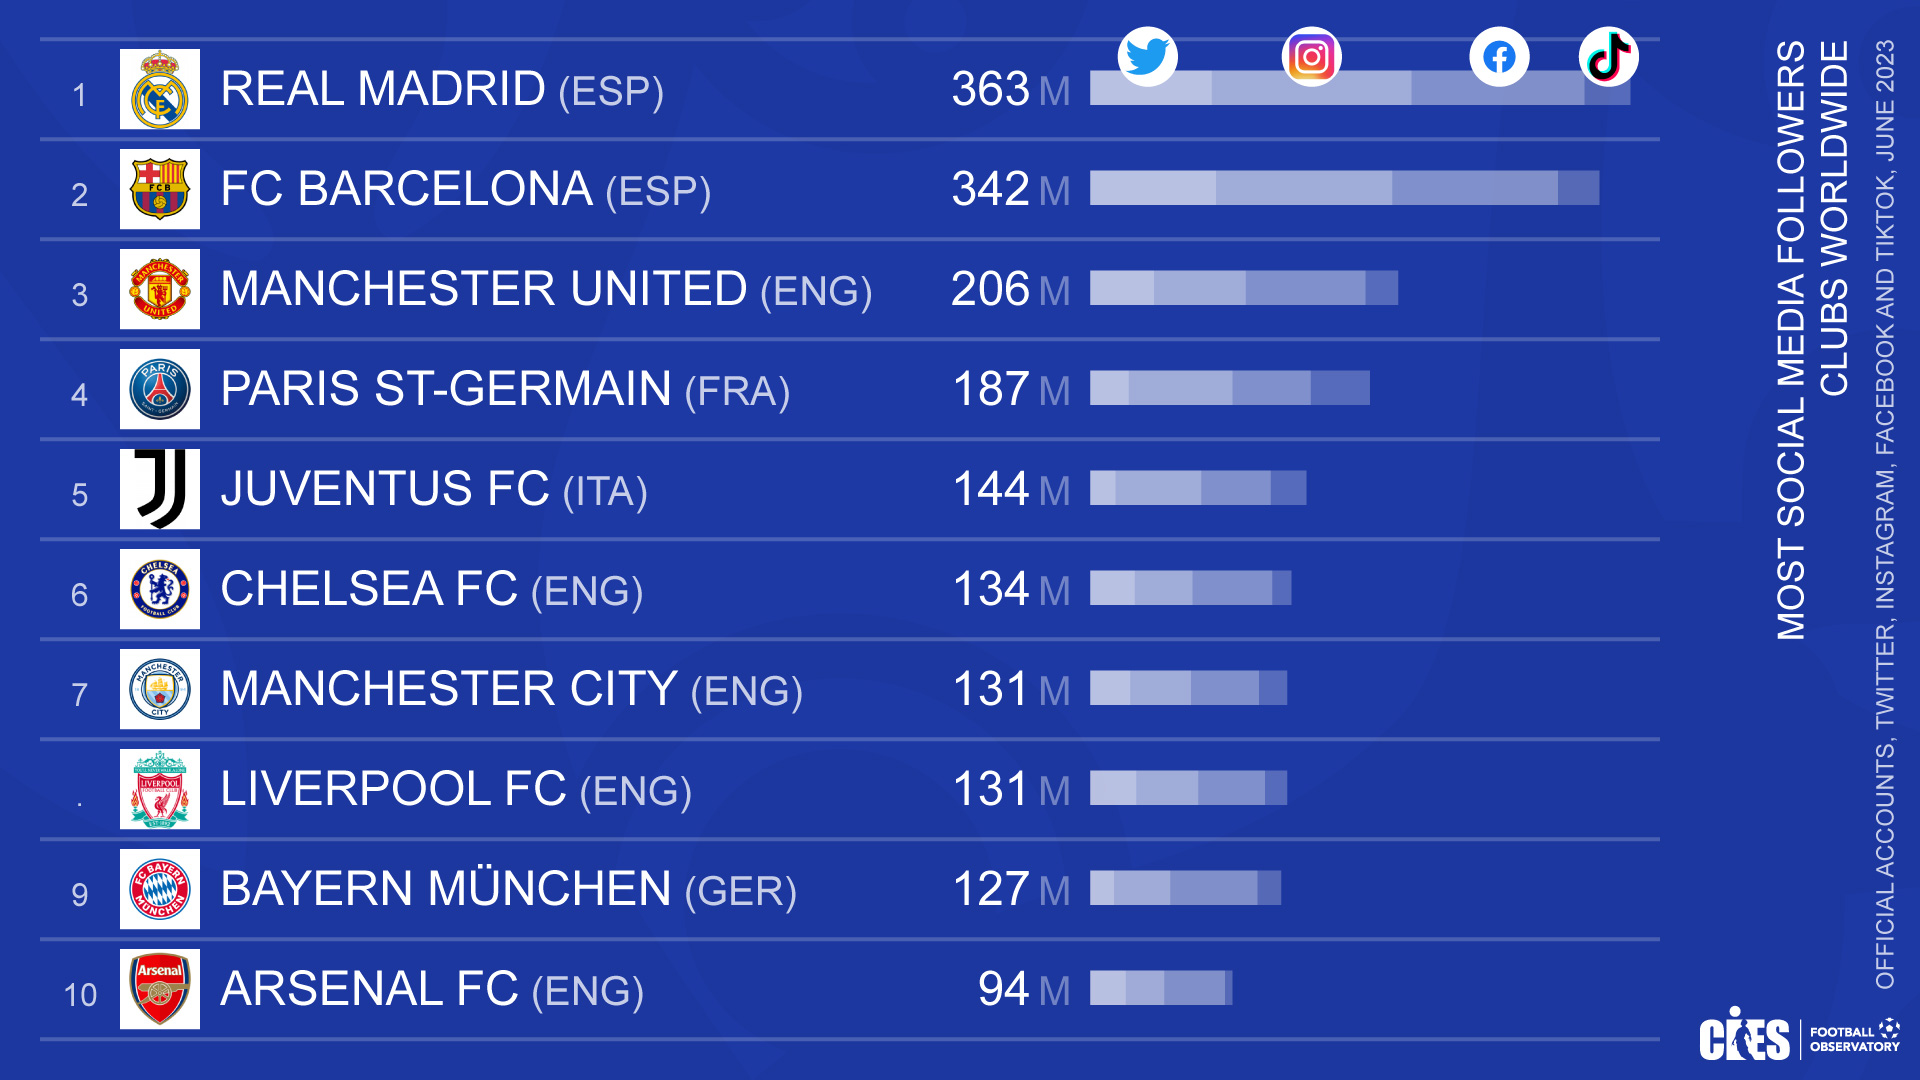Screen dimensions: 1920x1080
Task: Click the Real Madrid followers bar
Action: pyautogui.click(x=1360, y=89)
